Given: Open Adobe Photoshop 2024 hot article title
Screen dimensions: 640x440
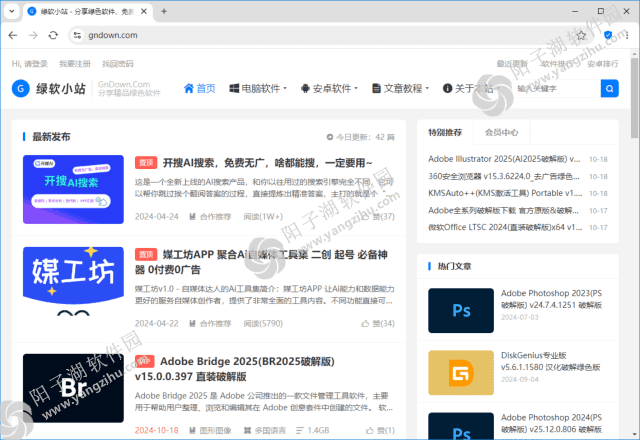Looking at the screenshot, I should click(x=551, y=423).
